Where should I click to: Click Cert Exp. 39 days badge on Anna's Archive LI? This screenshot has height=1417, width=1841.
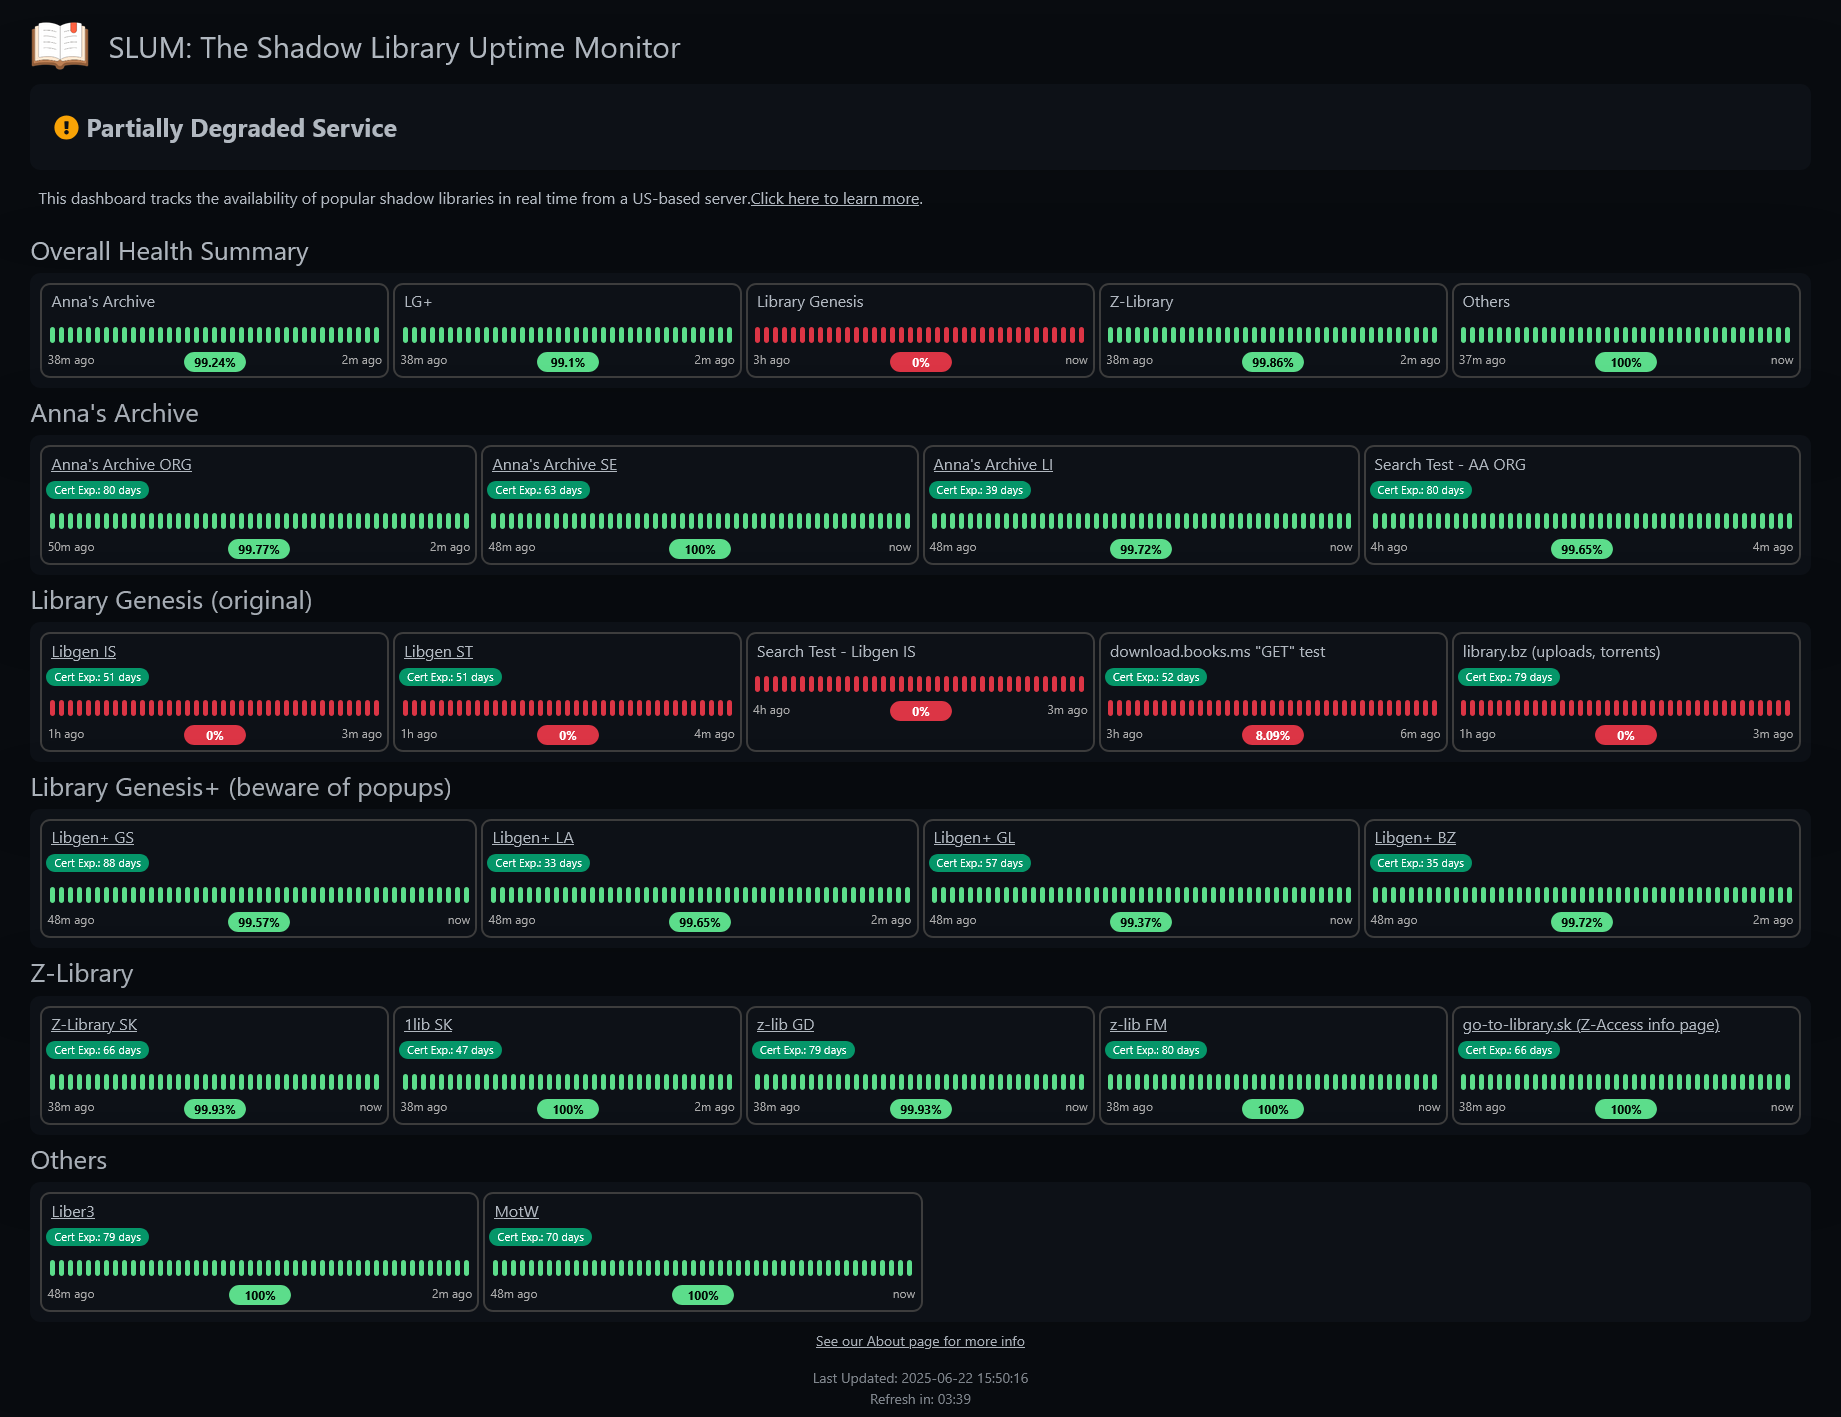click(979, 490)
